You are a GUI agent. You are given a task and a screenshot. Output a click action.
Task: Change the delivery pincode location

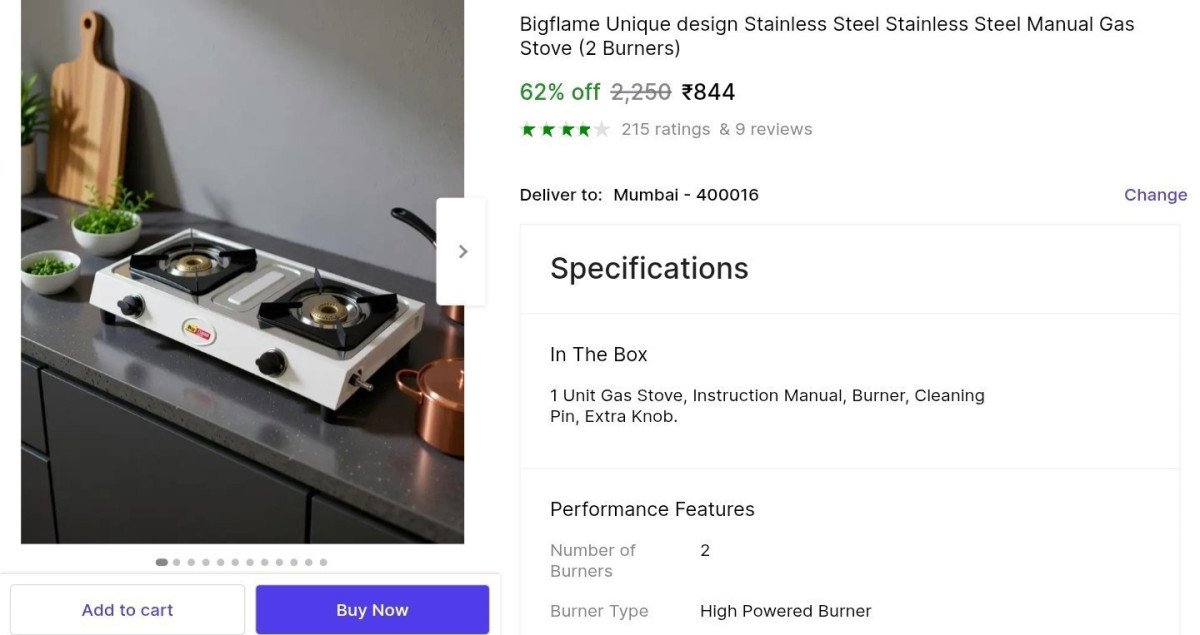tap(1155, 195)
